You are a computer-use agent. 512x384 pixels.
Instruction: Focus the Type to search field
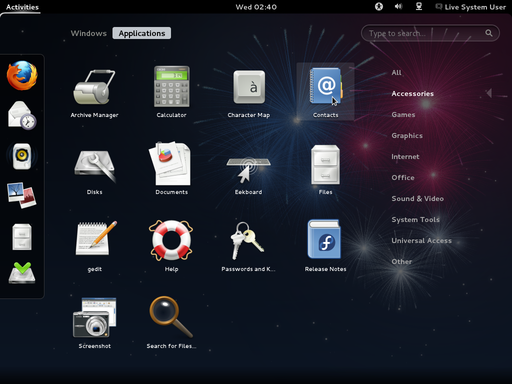(430, 33)
